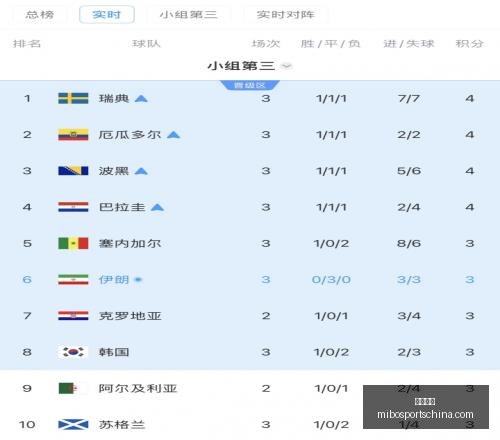Image resolution: width=500 pixels, height=440 pixels.
Task: Open team 波黑
Action: 114,171
